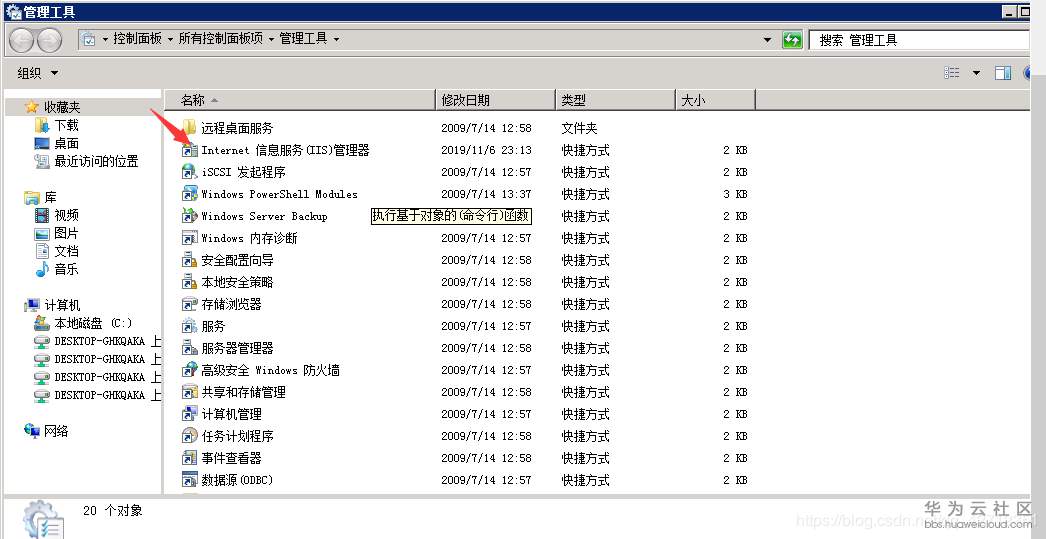Open the 视频 library
The image size is (1046, 539).
tap(66, 215)
